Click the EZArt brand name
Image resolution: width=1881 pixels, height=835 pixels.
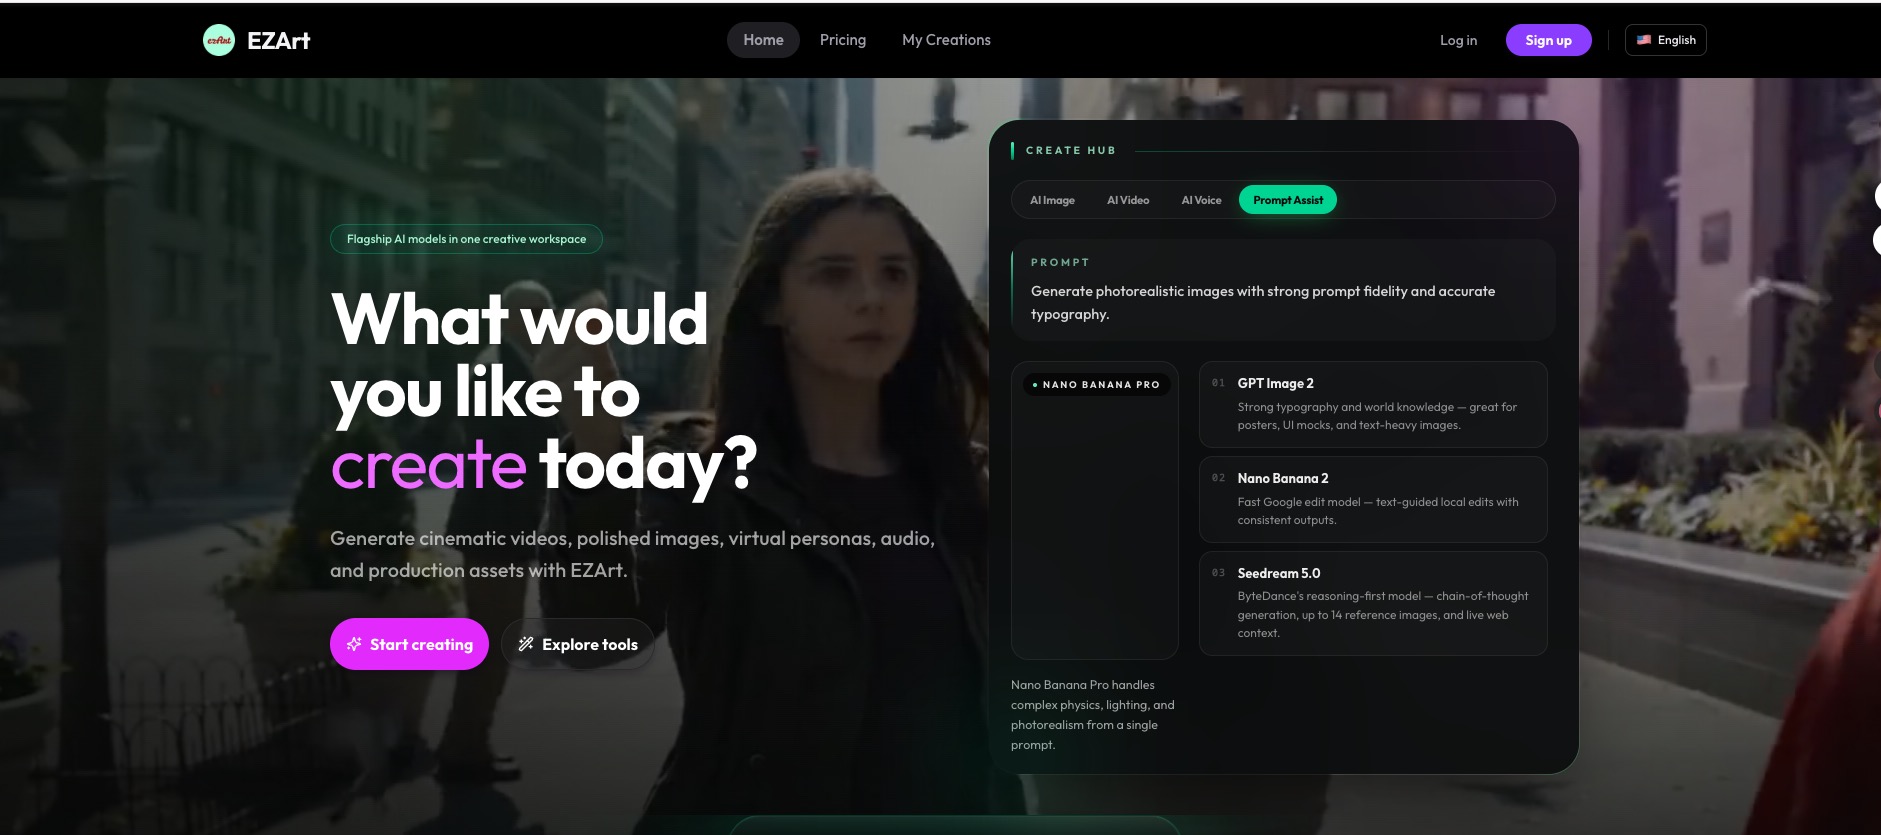279,41
